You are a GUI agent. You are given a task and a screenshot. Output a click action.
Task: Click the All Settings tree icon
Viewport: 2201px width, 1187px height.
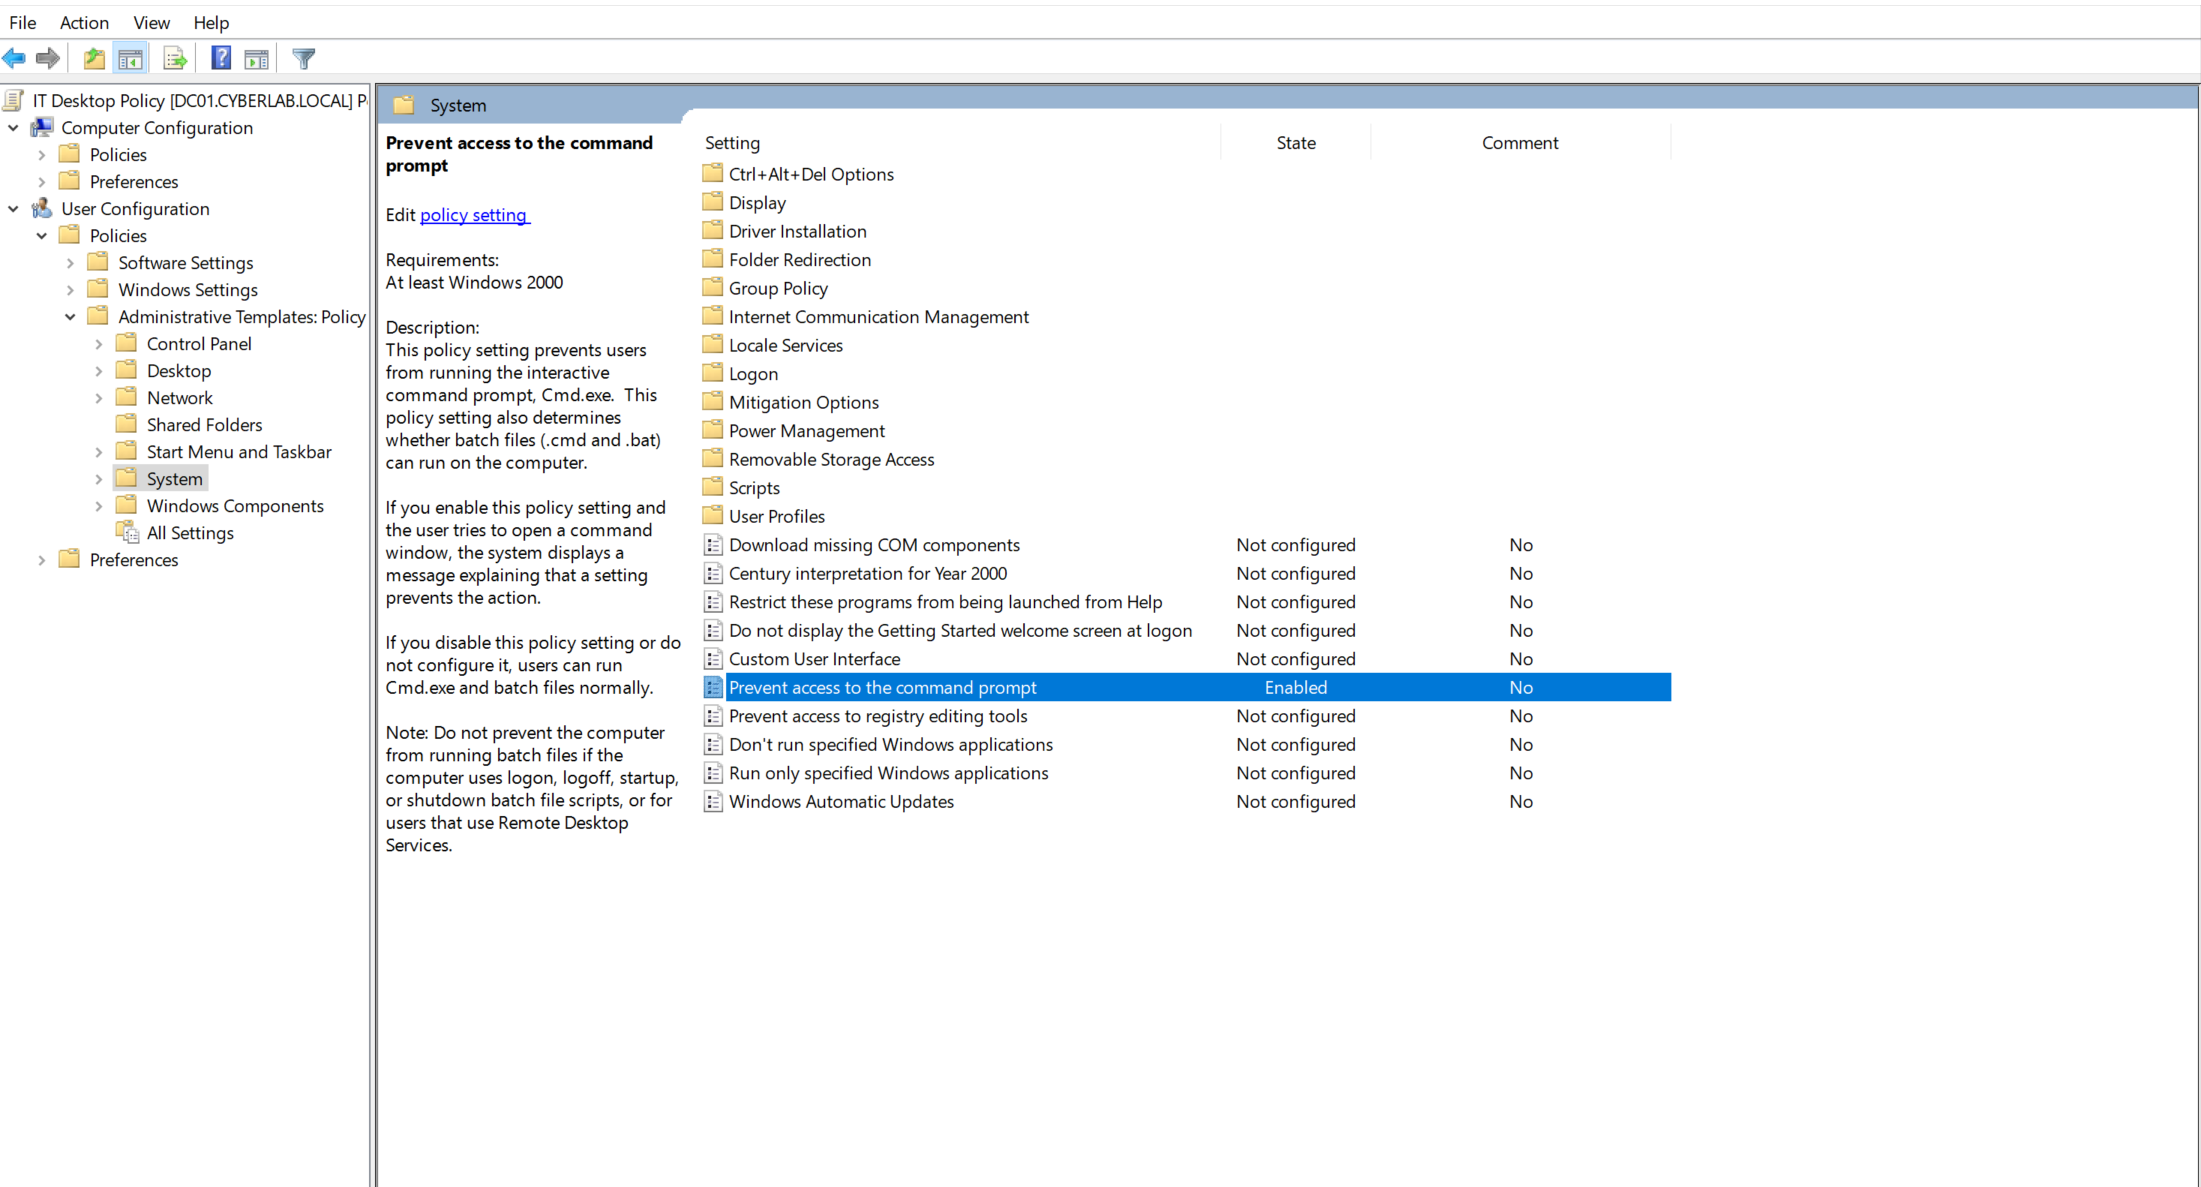point(127,532)
